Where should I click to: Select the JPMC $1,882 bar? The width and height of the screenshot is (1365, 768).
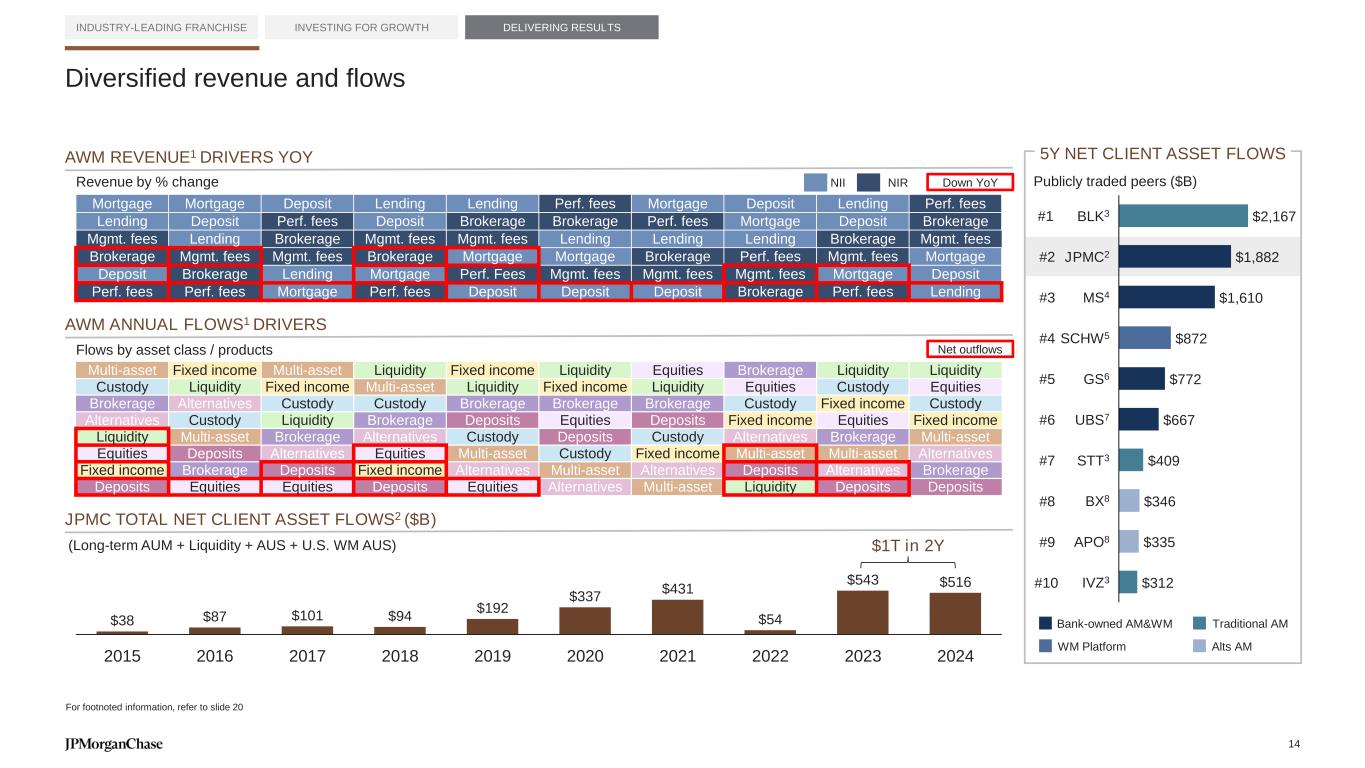(1174, 257)
